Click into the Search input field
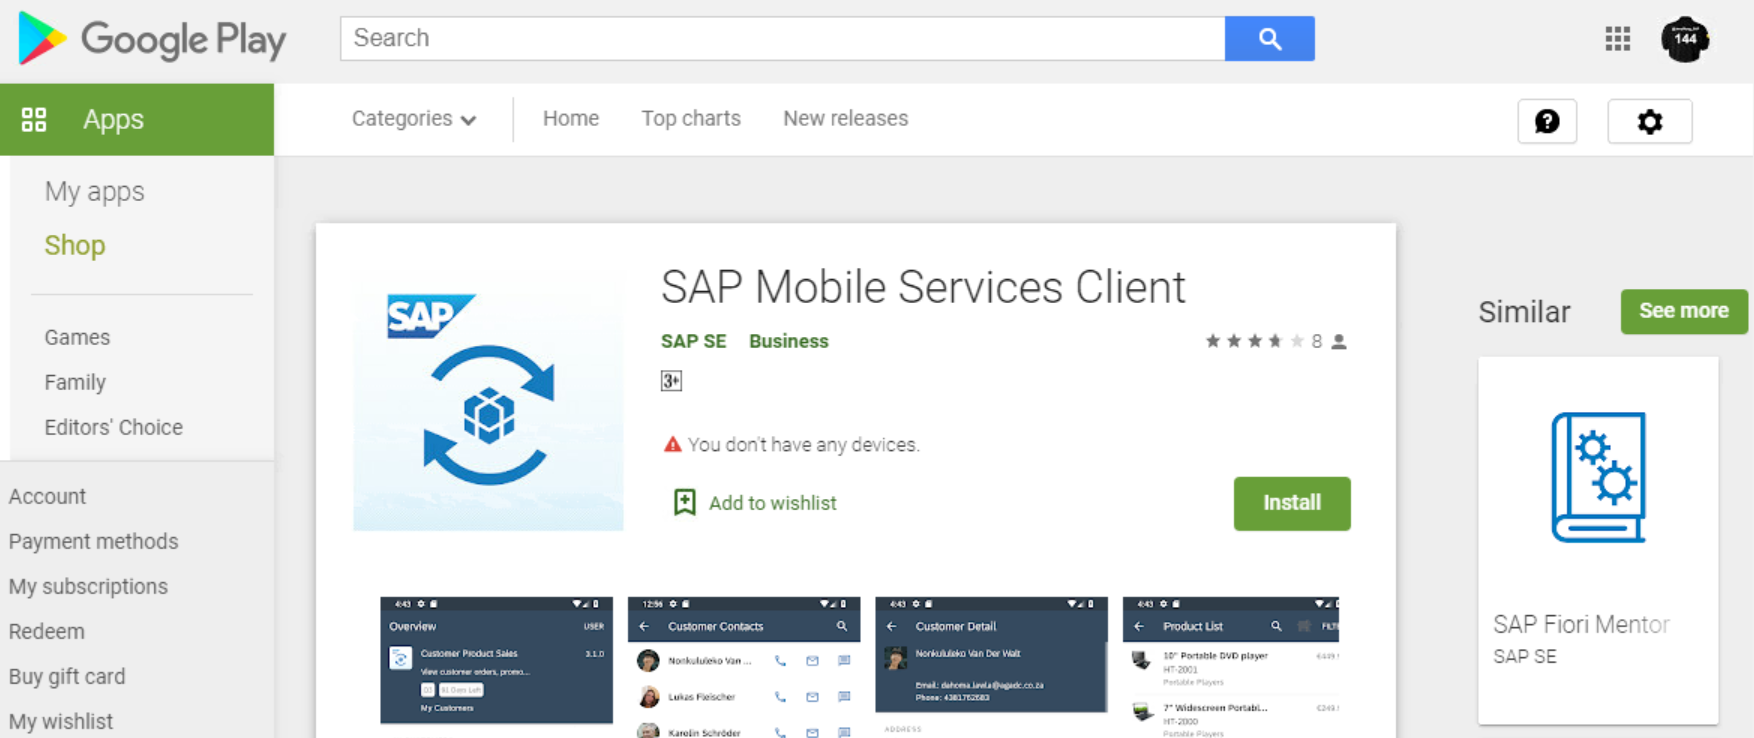 coord(782,39)
